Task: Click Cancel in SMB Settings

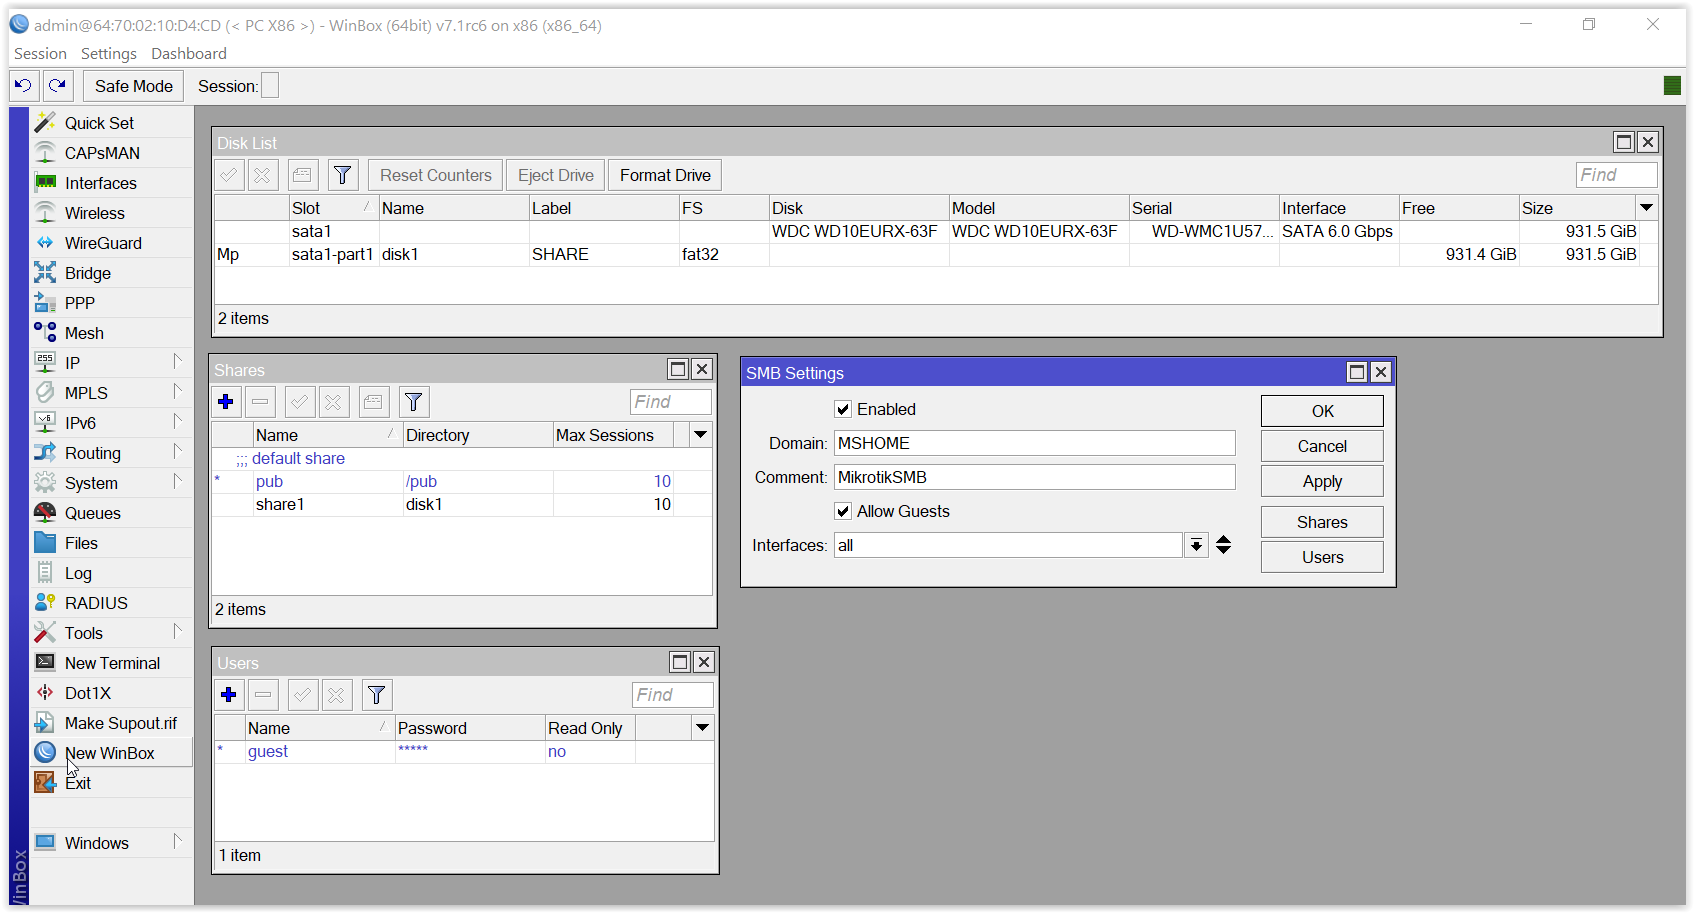Action: 1322,446
